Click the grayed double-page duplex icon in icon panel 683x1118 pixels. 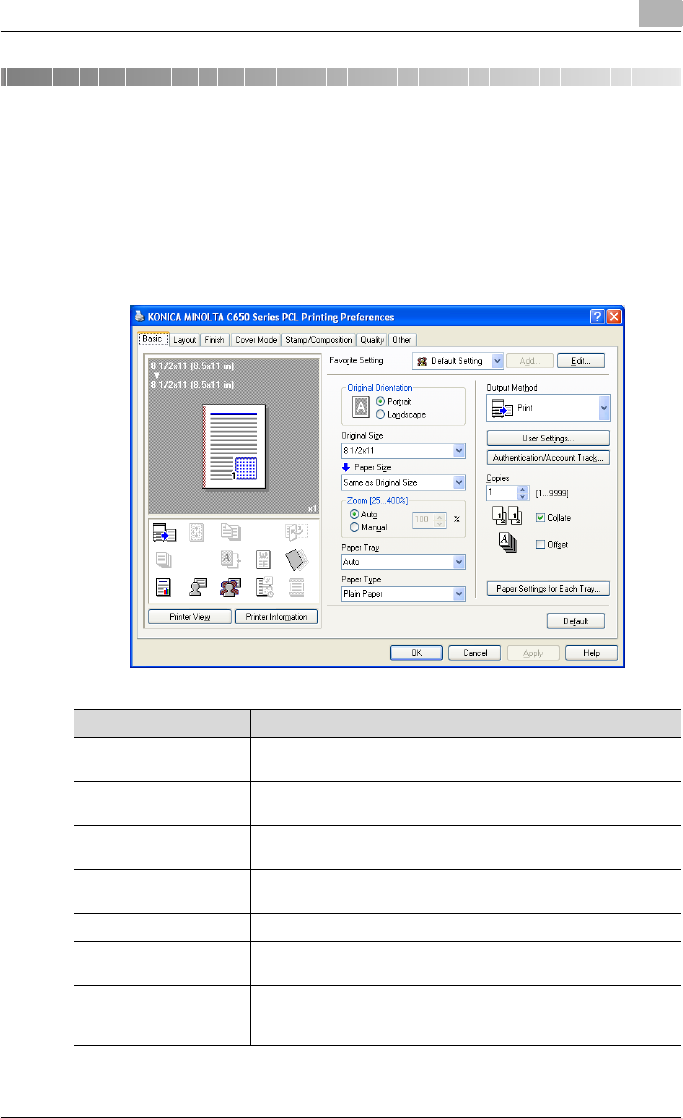pos(230,532)
